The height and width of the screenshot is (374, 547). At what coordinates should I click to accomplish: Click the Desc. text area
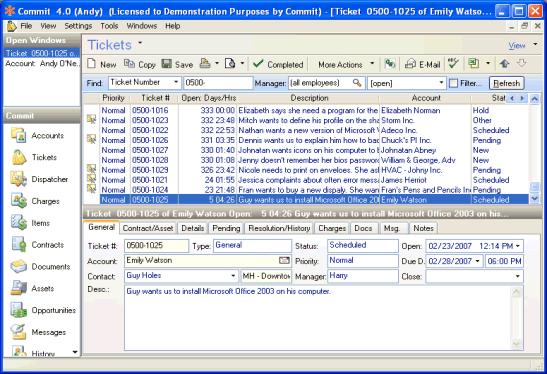(317, 318)
